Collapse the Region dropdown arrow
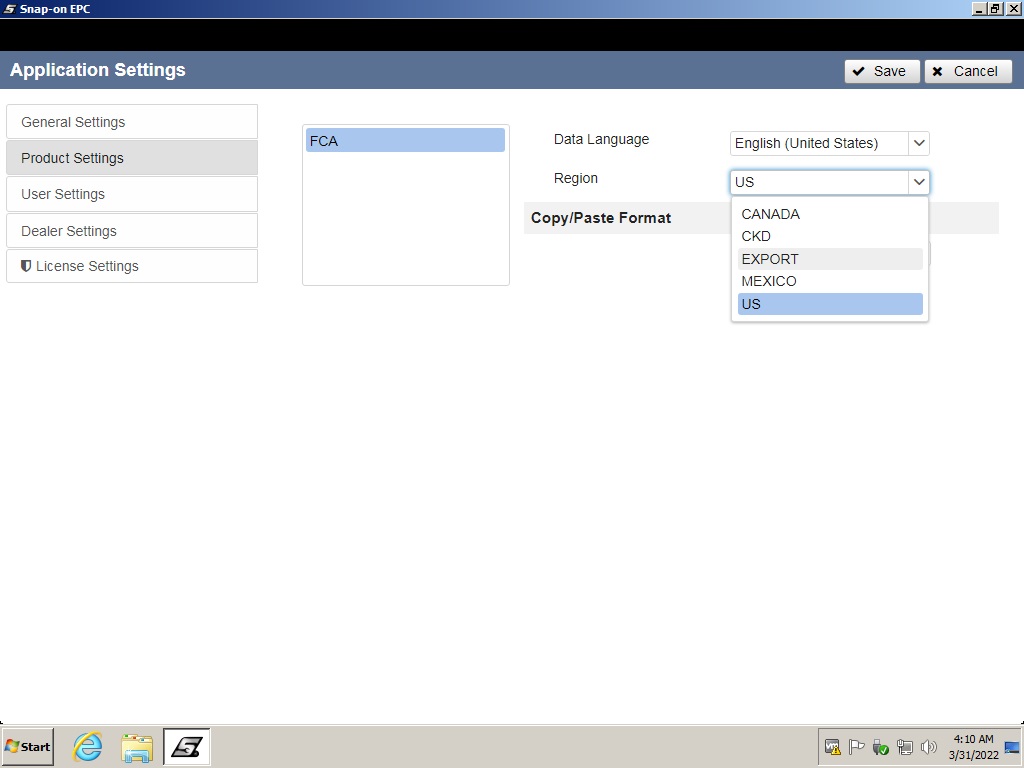The width and height of the screenshot is (1024, 768). (x=919, y=182)
